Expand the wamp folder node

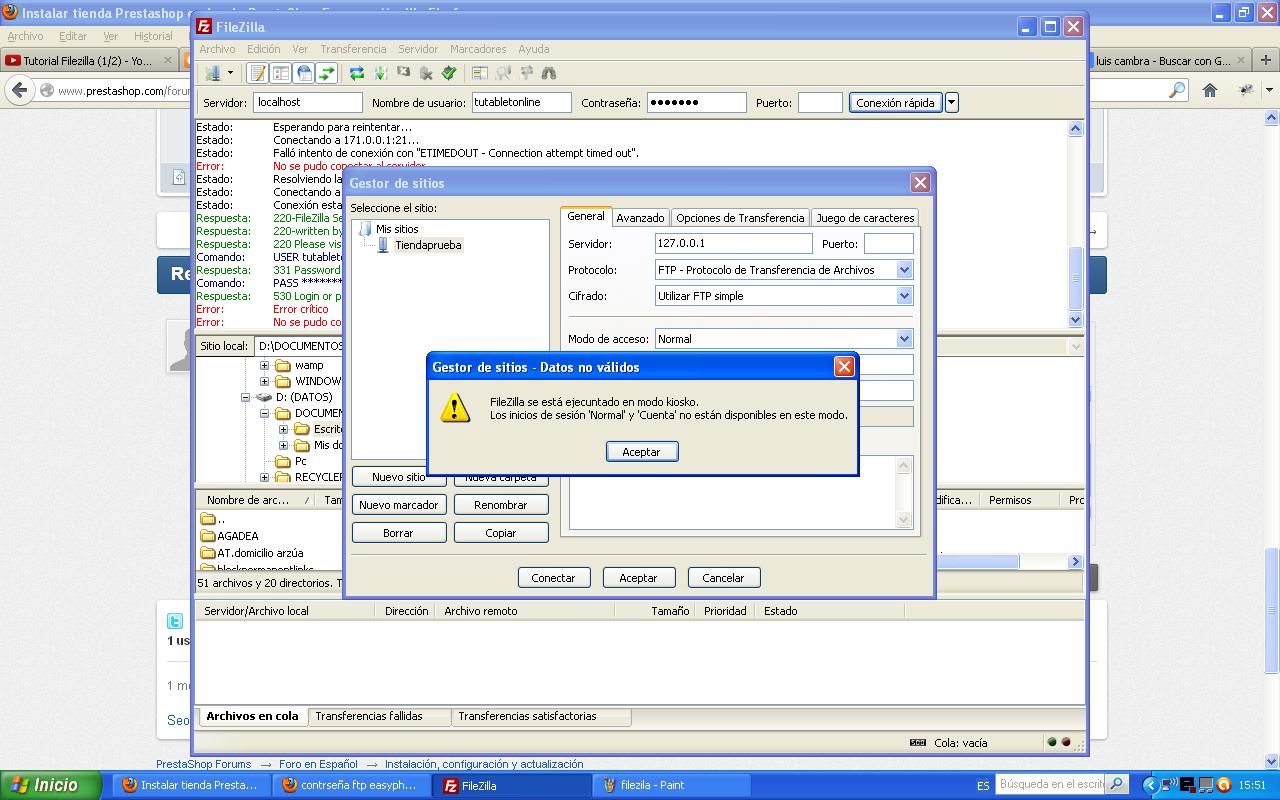click(265, 365)
